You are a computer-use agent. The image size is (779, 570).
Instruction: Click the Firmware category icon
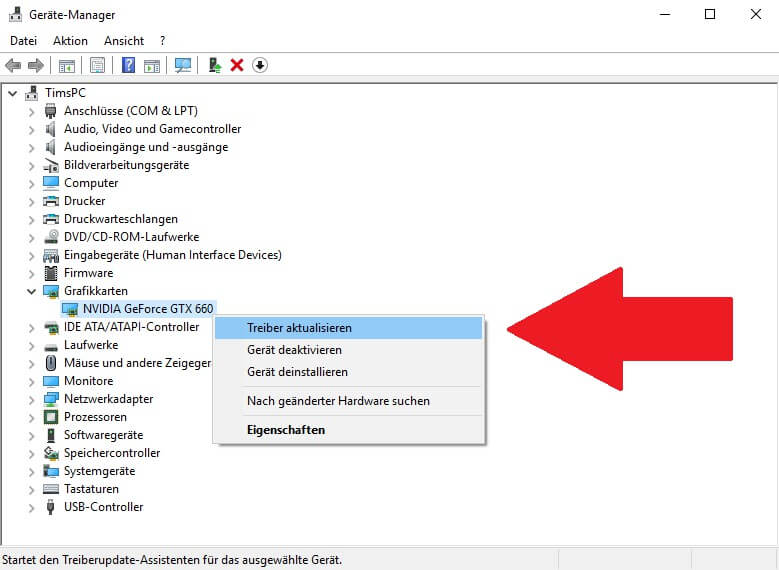51,273
